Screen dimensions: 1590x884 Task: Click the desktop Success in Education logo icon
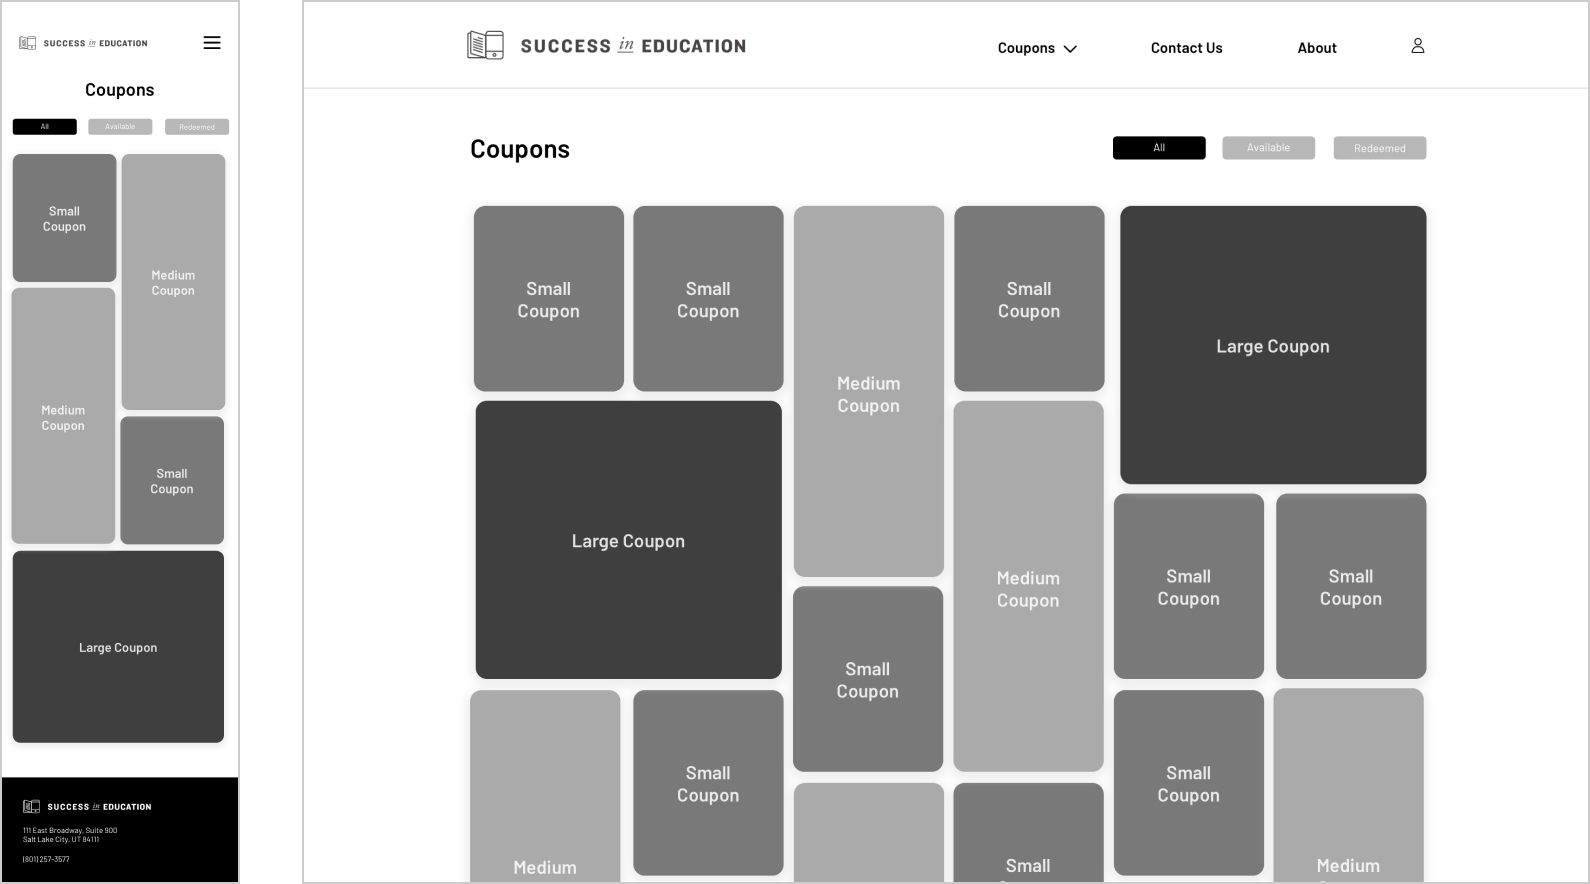[485, 45]
